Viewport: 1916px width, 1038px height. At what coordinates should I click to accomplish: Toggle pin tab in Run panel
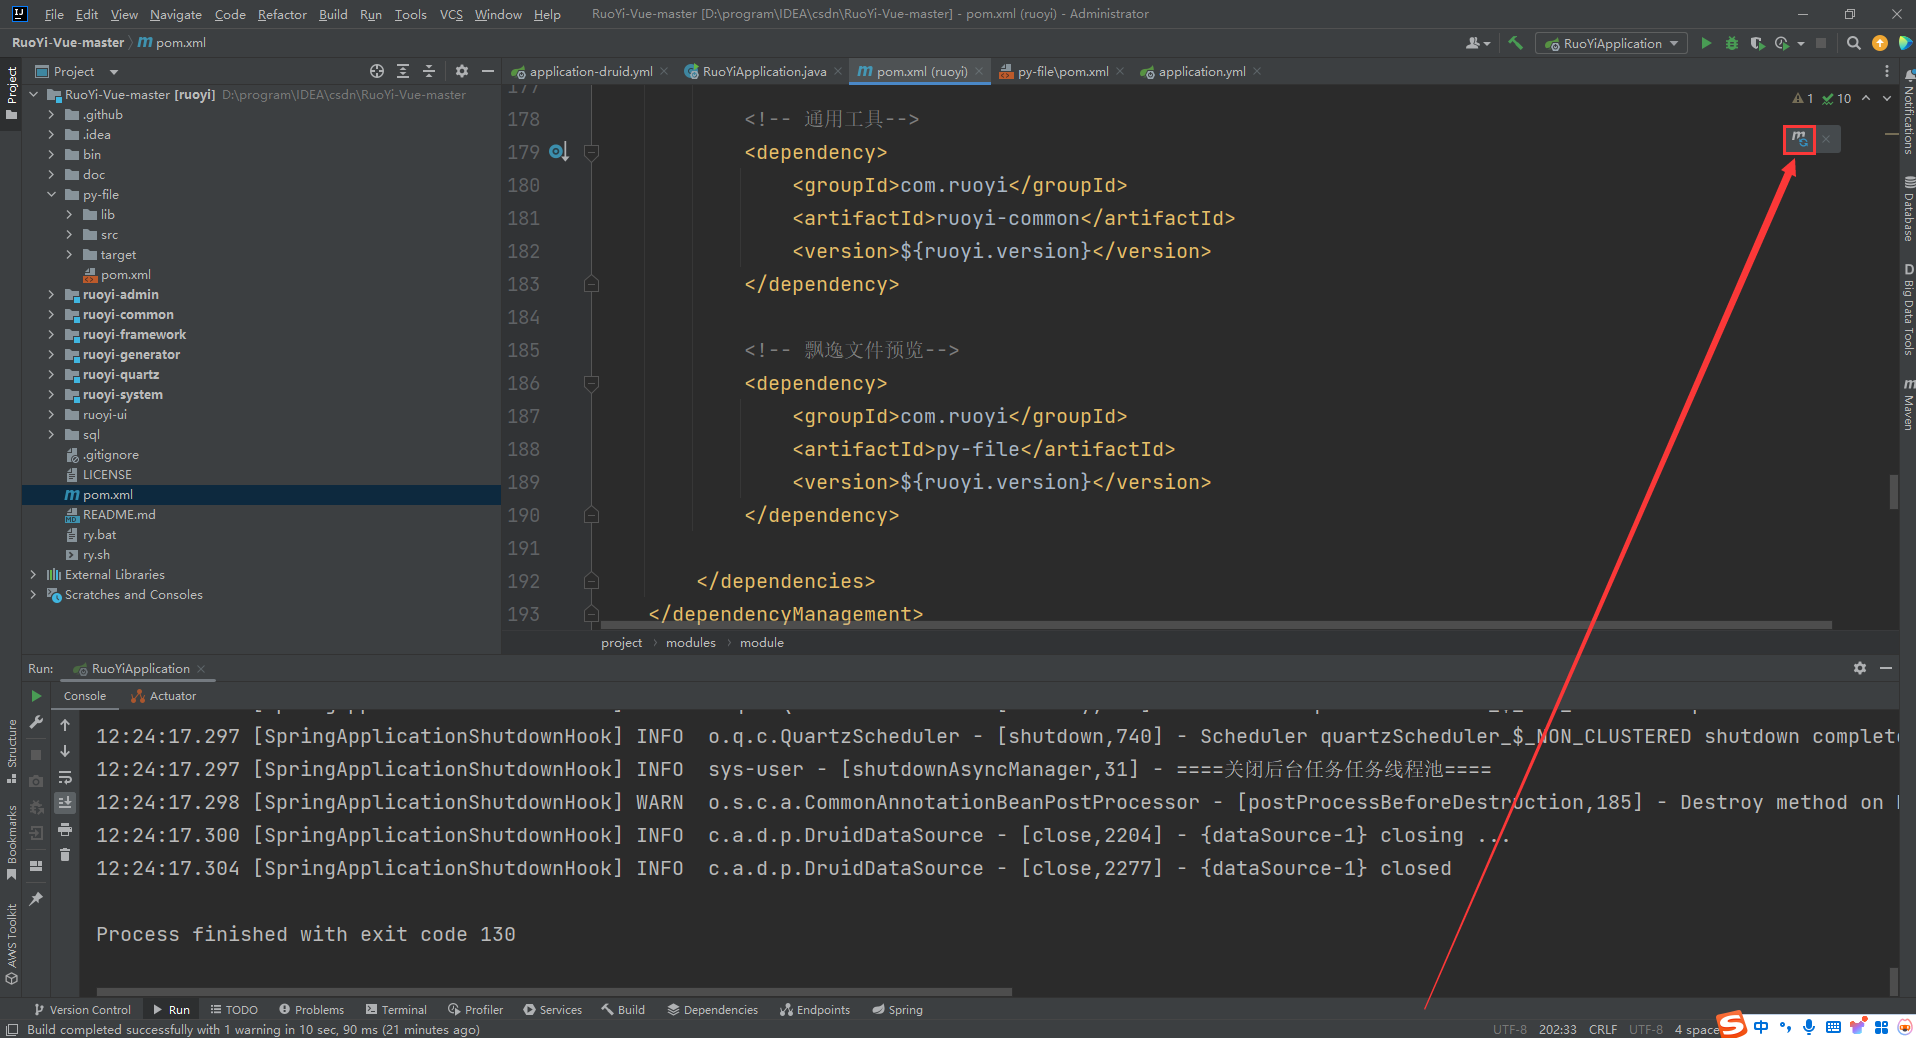[x=36, y=899]
